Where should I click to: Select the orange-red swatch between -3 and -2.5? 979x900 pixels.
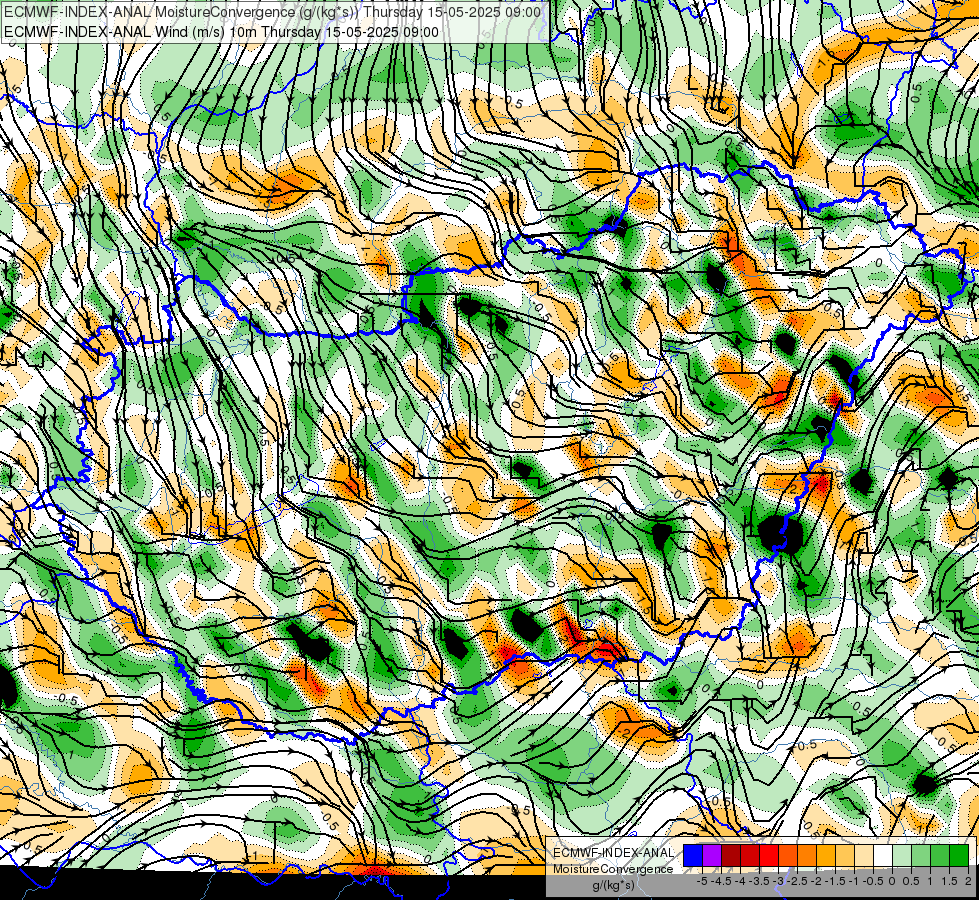788,855
